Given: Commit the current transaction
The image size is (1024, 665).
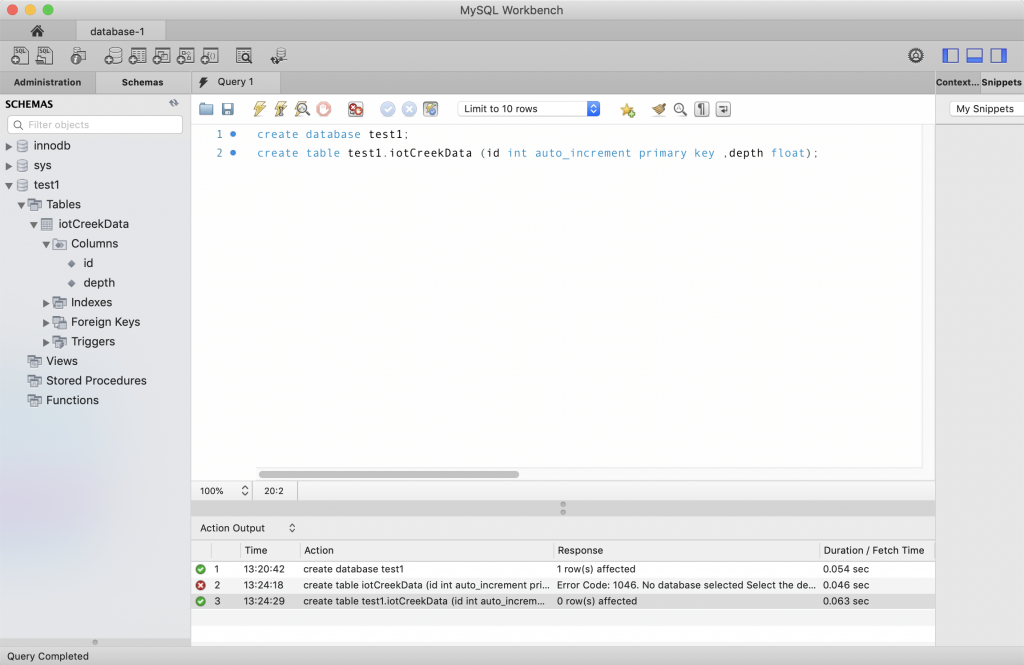Looking at the screenshot, I should point(388,109).
